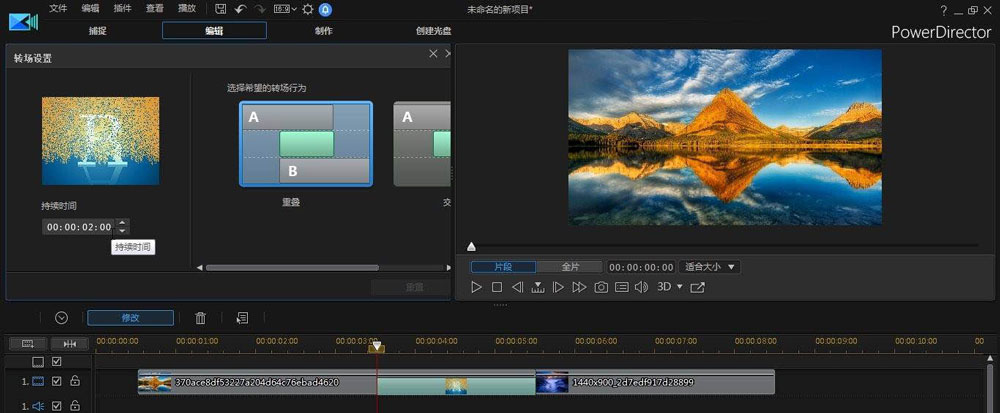Screen dimensions: 1000x413
Task: Click the undo arrow in top toolbar
Action: (x=241, y=9)
